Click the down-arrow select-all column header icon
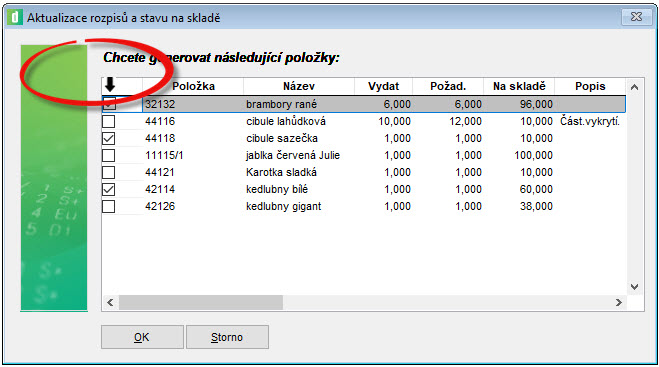The width and height of the screenshot is (659, 367). coord(110,85)
